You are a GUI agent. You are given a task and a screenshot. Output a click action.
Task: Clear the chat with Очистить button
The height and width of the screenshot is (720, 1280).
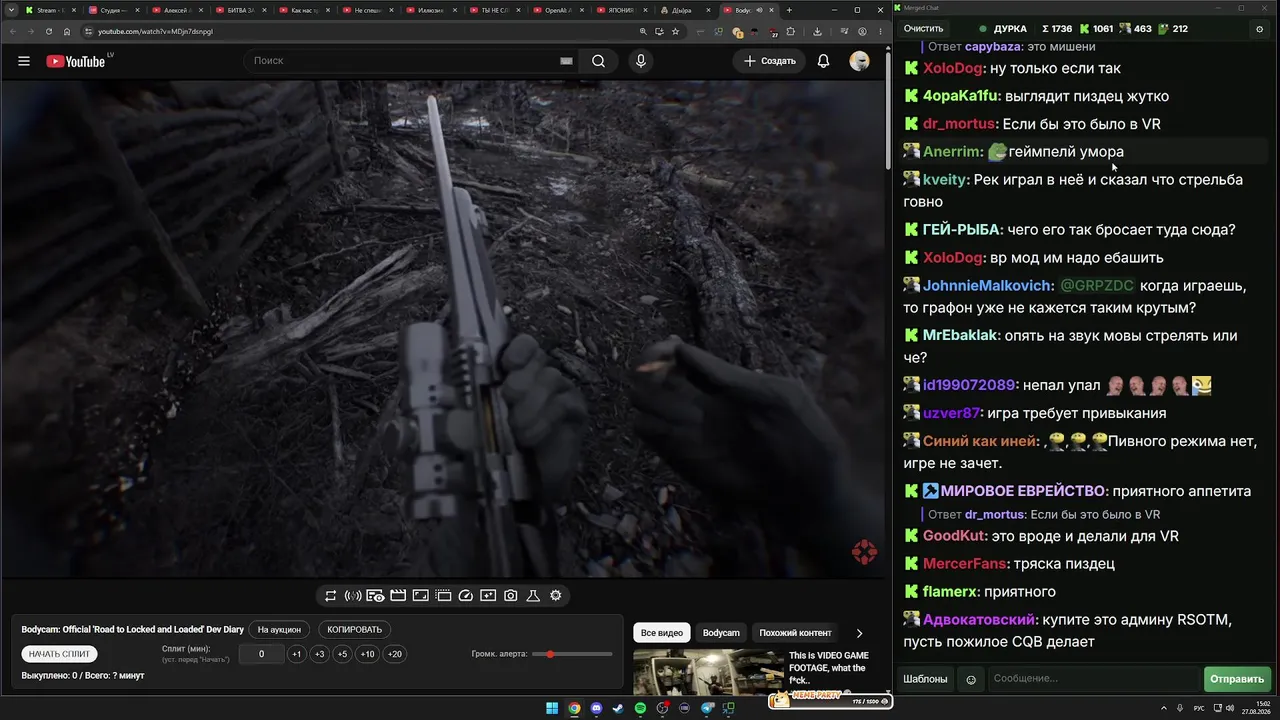click(x=923, y=29)
